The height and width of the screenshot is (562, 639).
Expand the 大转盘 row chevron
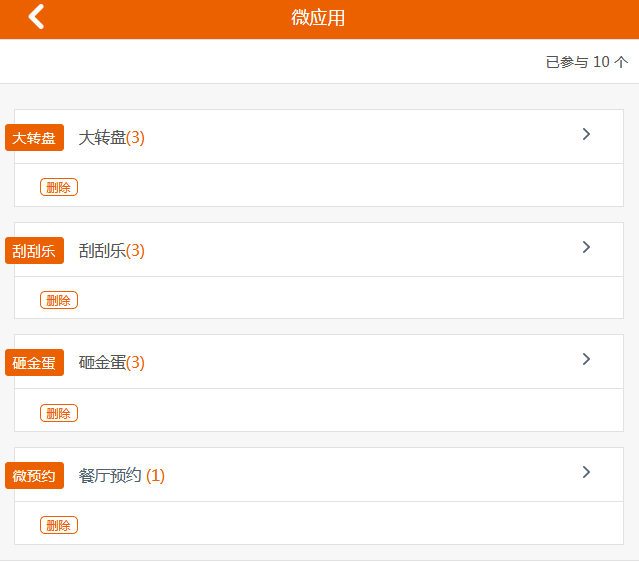pos(586,134)
